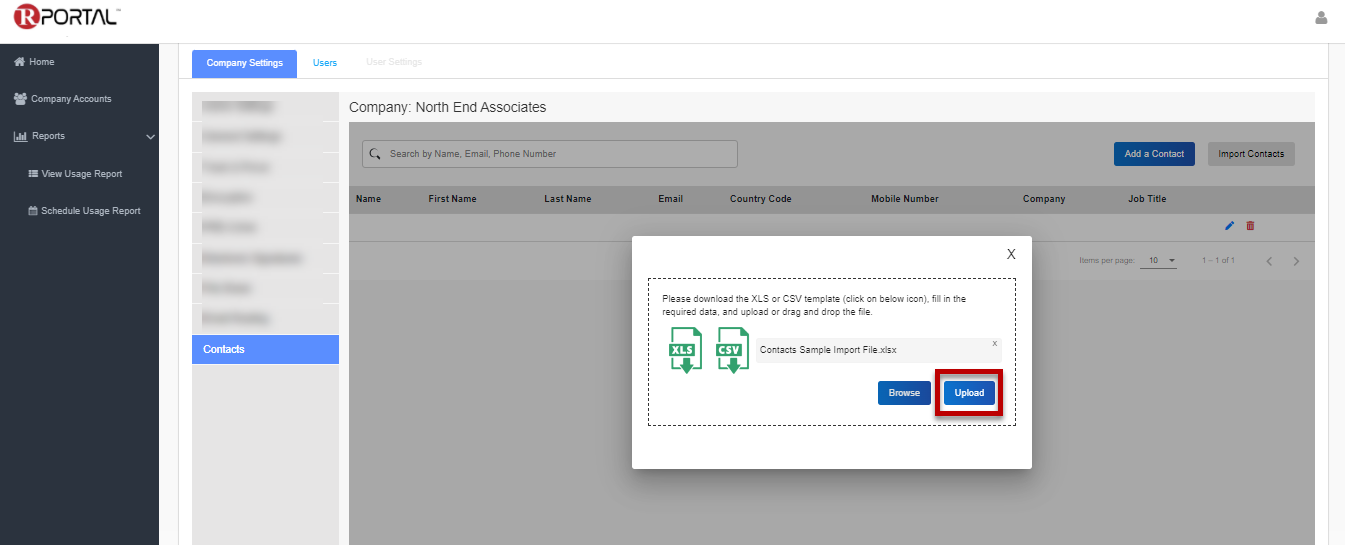This screenshot has width=1345, height=545.
Task: Go to next page arrow
Action: [1296, 261]
